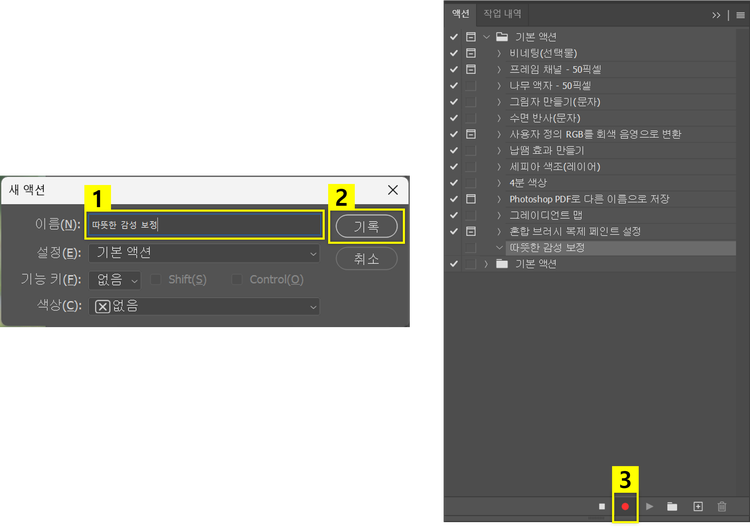Collapse panel with double-arrow icon
Screen dimensions: 750x527
click(x=716, y=15)
